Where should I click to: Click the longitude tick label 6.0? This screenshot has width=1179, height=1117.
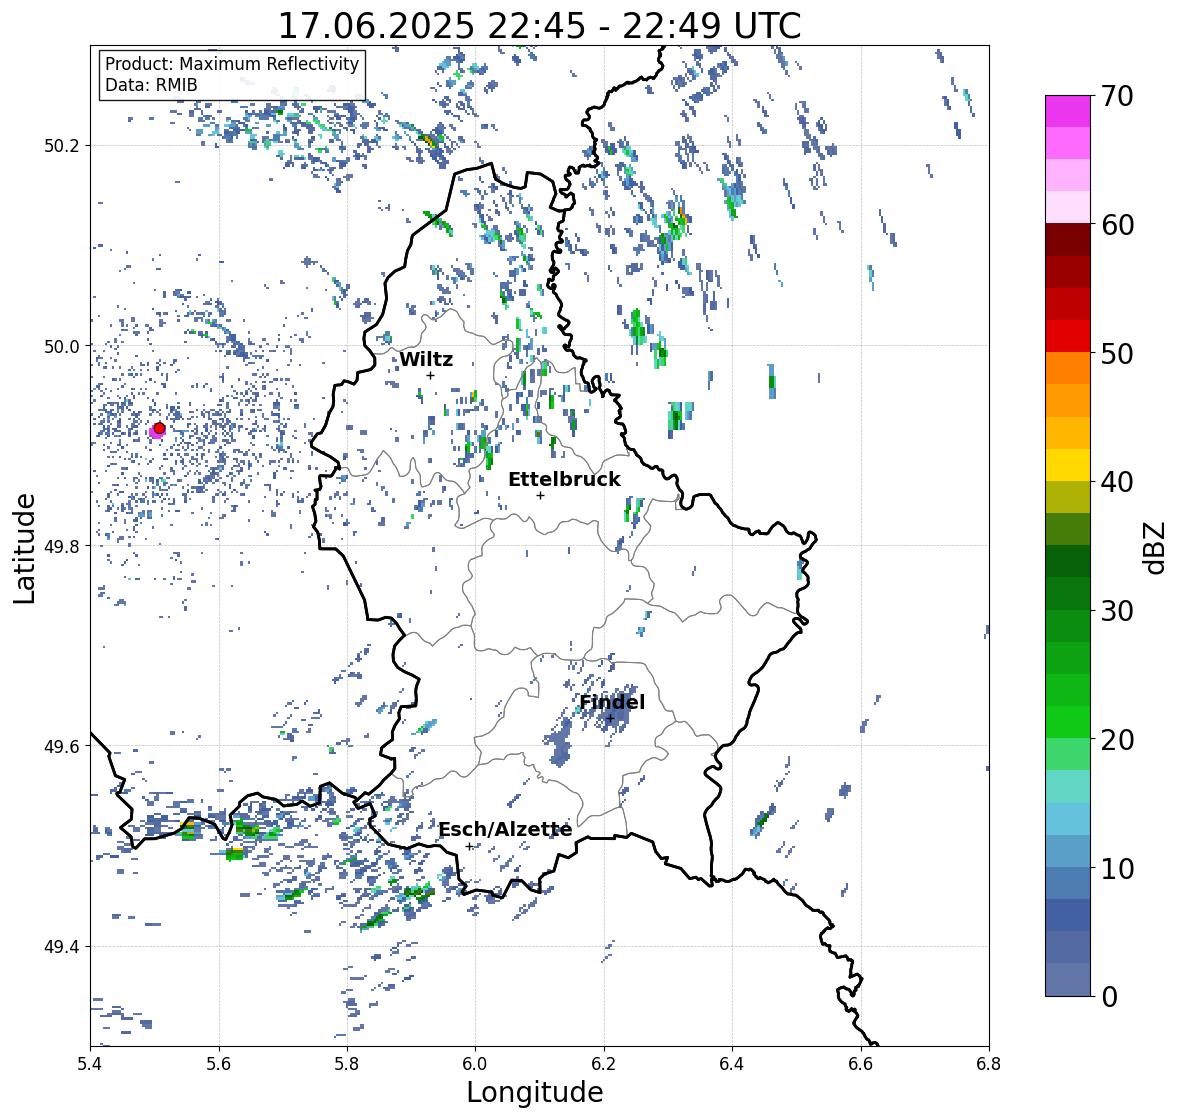(475, 1064)
